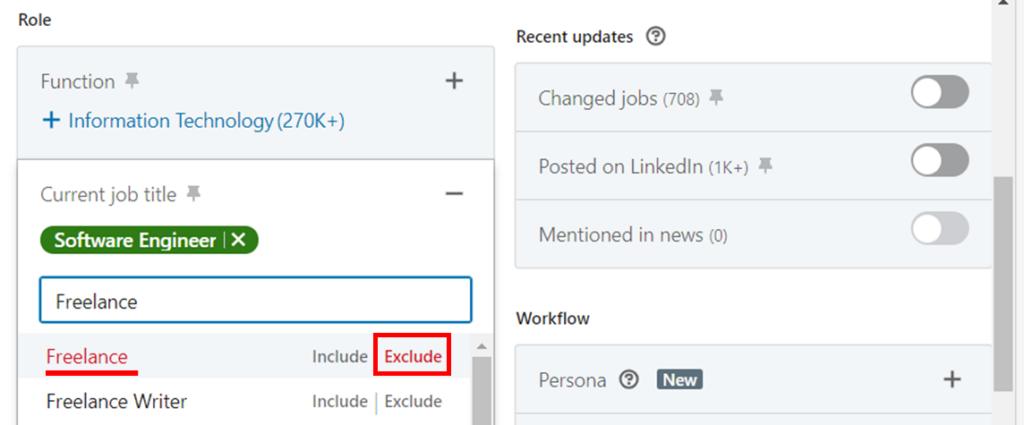
Task: Click the help icon beside Recent updates
Action: click(656, 37)
